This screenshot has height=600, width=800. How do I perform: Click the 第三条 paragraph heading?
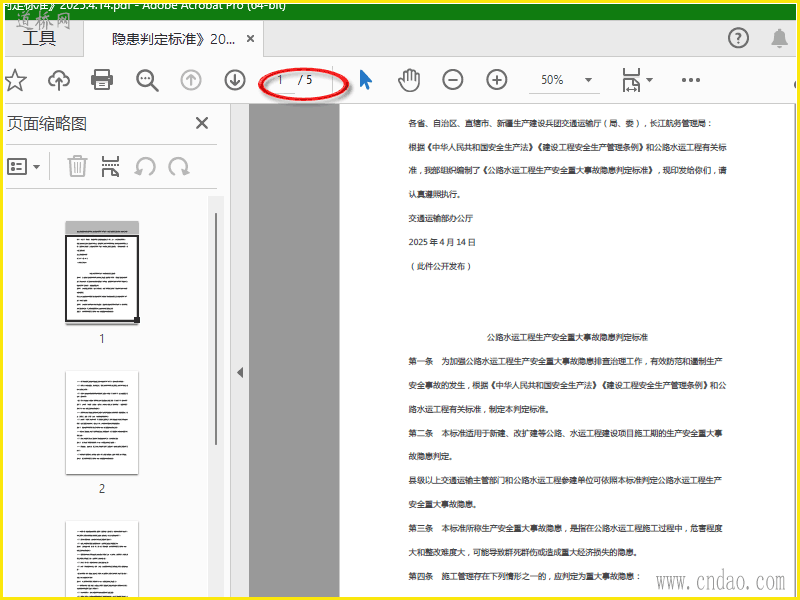click(x=420, y=528)
